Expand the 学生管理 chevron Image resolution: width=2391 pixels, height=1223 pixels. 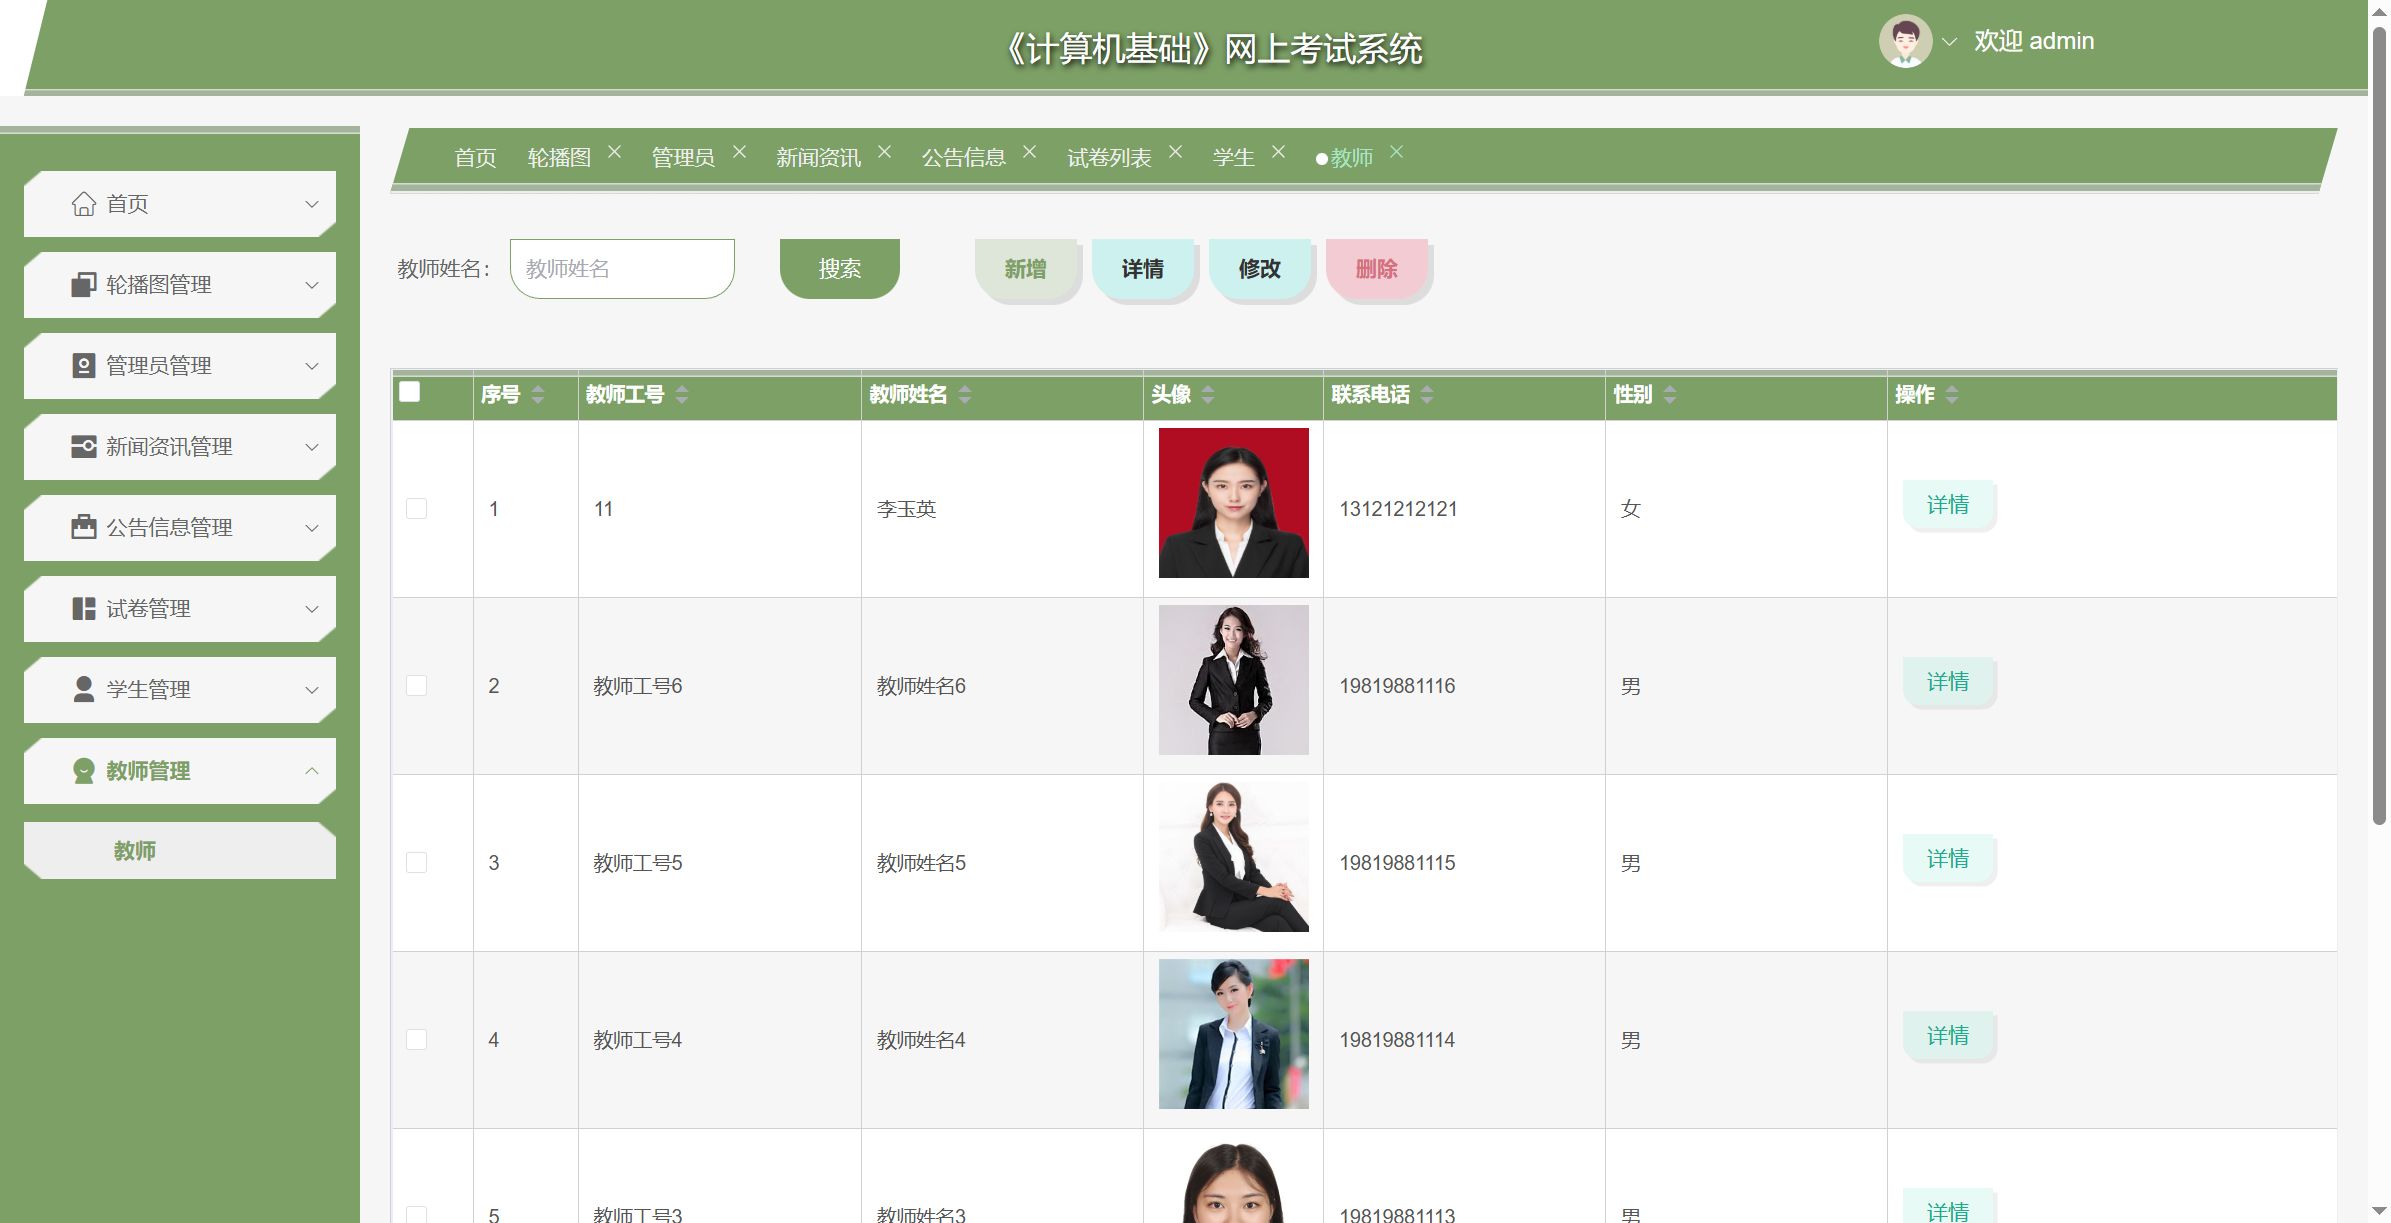(x=312, y=690)
